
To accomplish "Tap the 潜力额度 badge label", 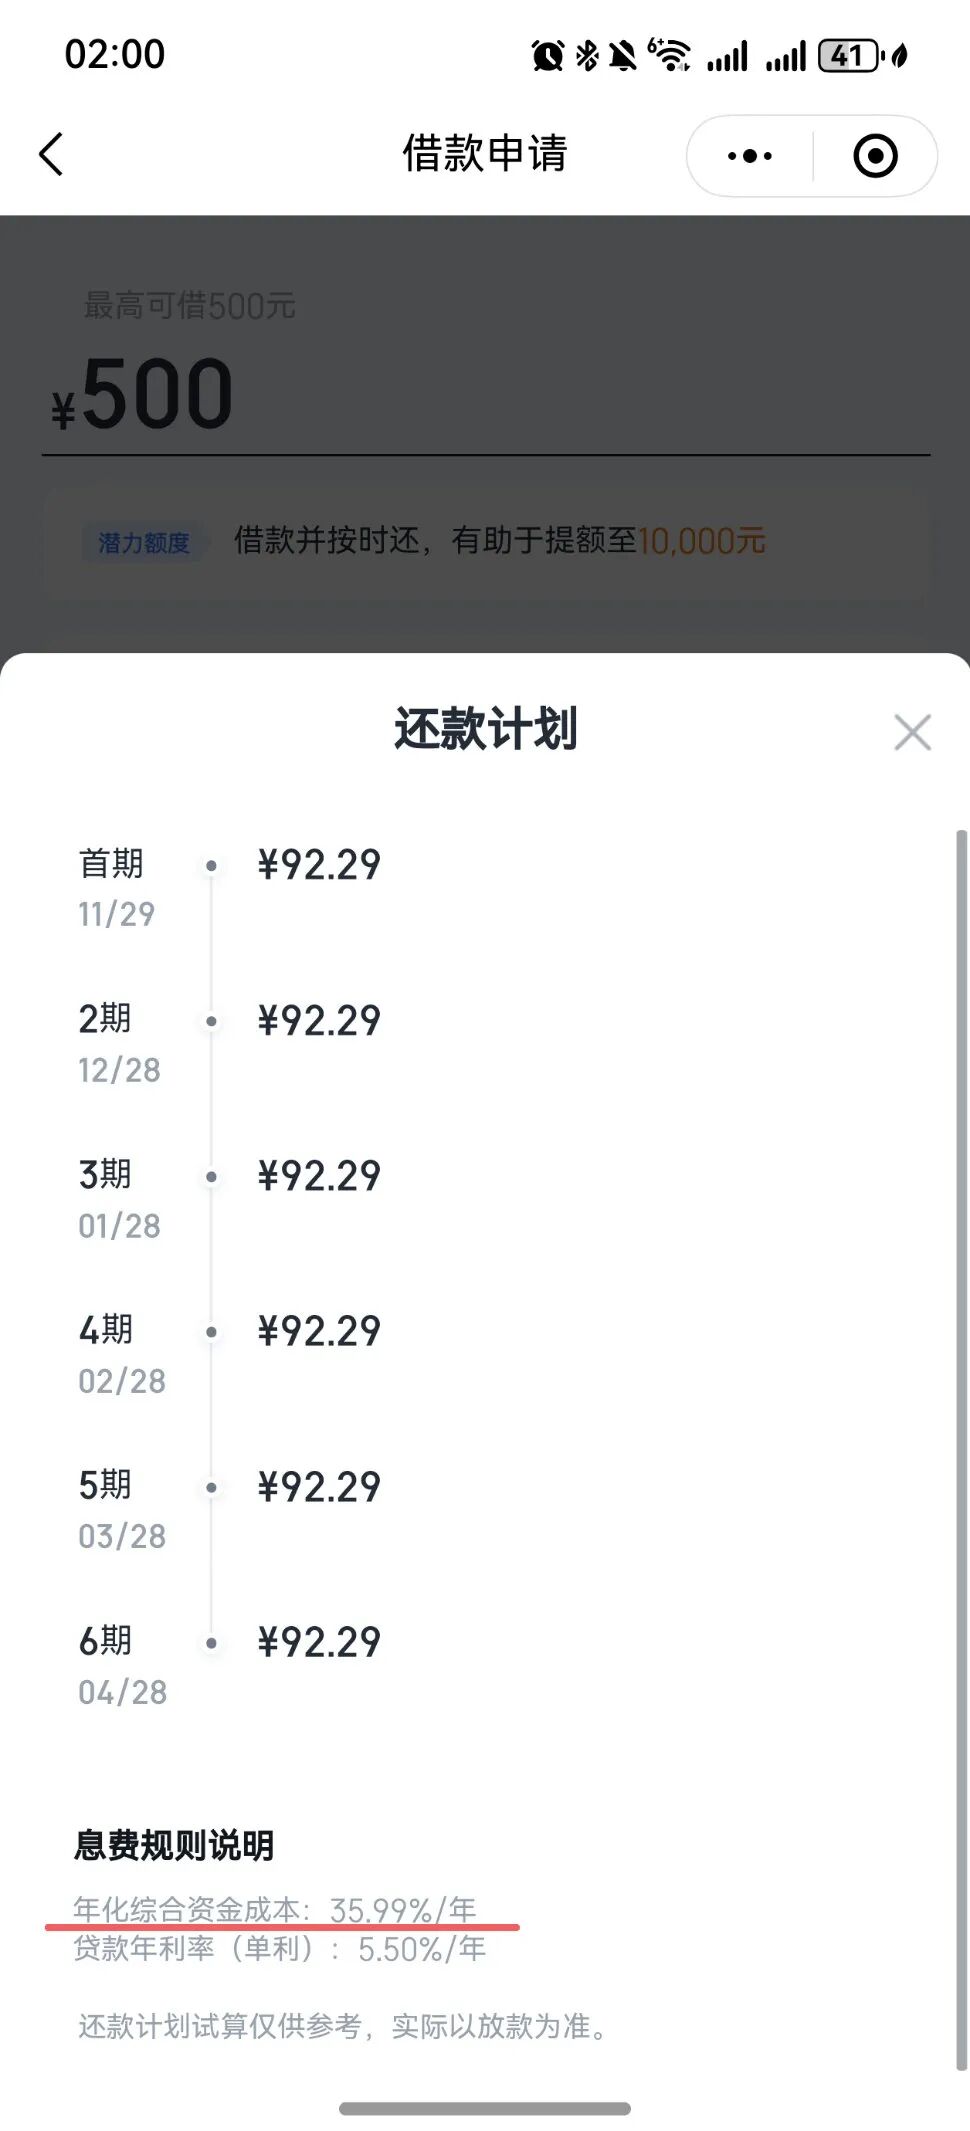I will click(144, 543).
